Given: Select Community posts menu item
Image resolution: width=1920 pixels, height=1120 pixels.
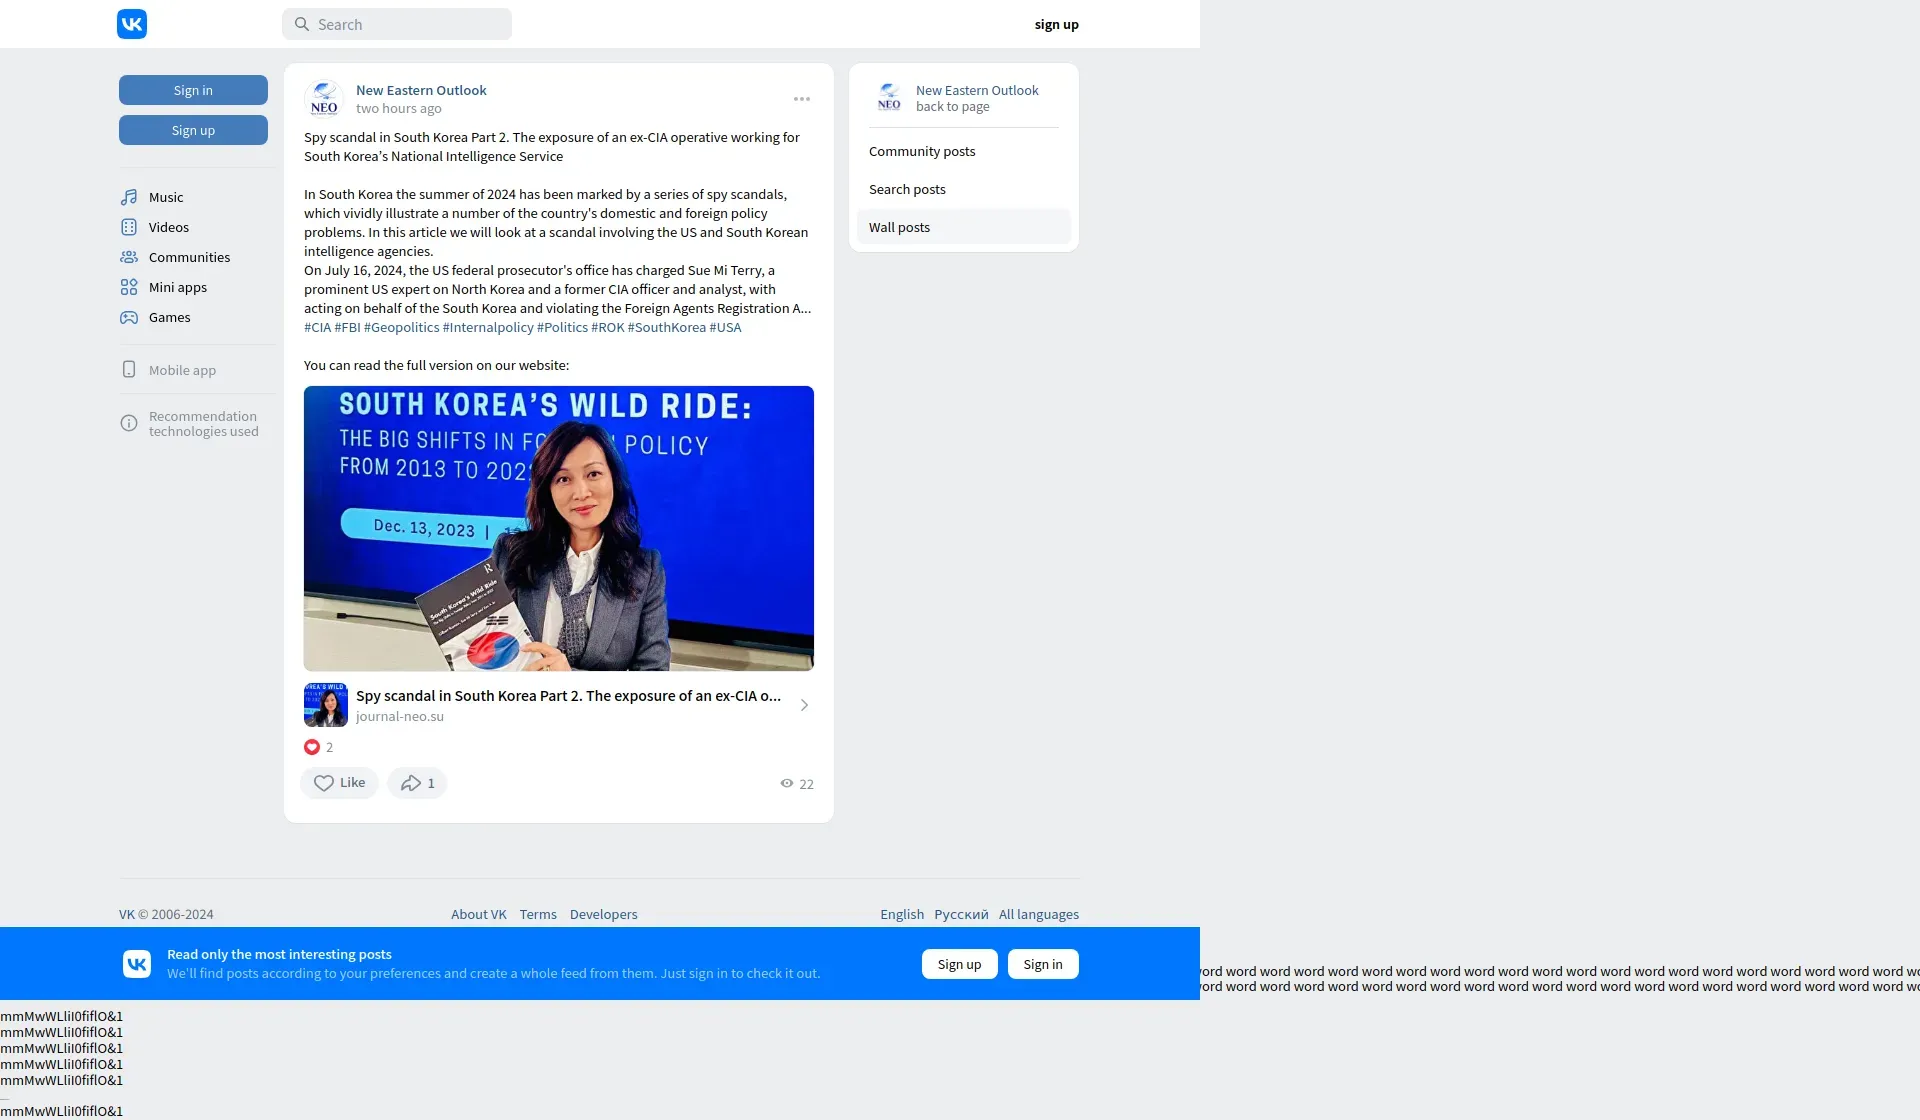Looking at the screenshot, I should [922, 151].
